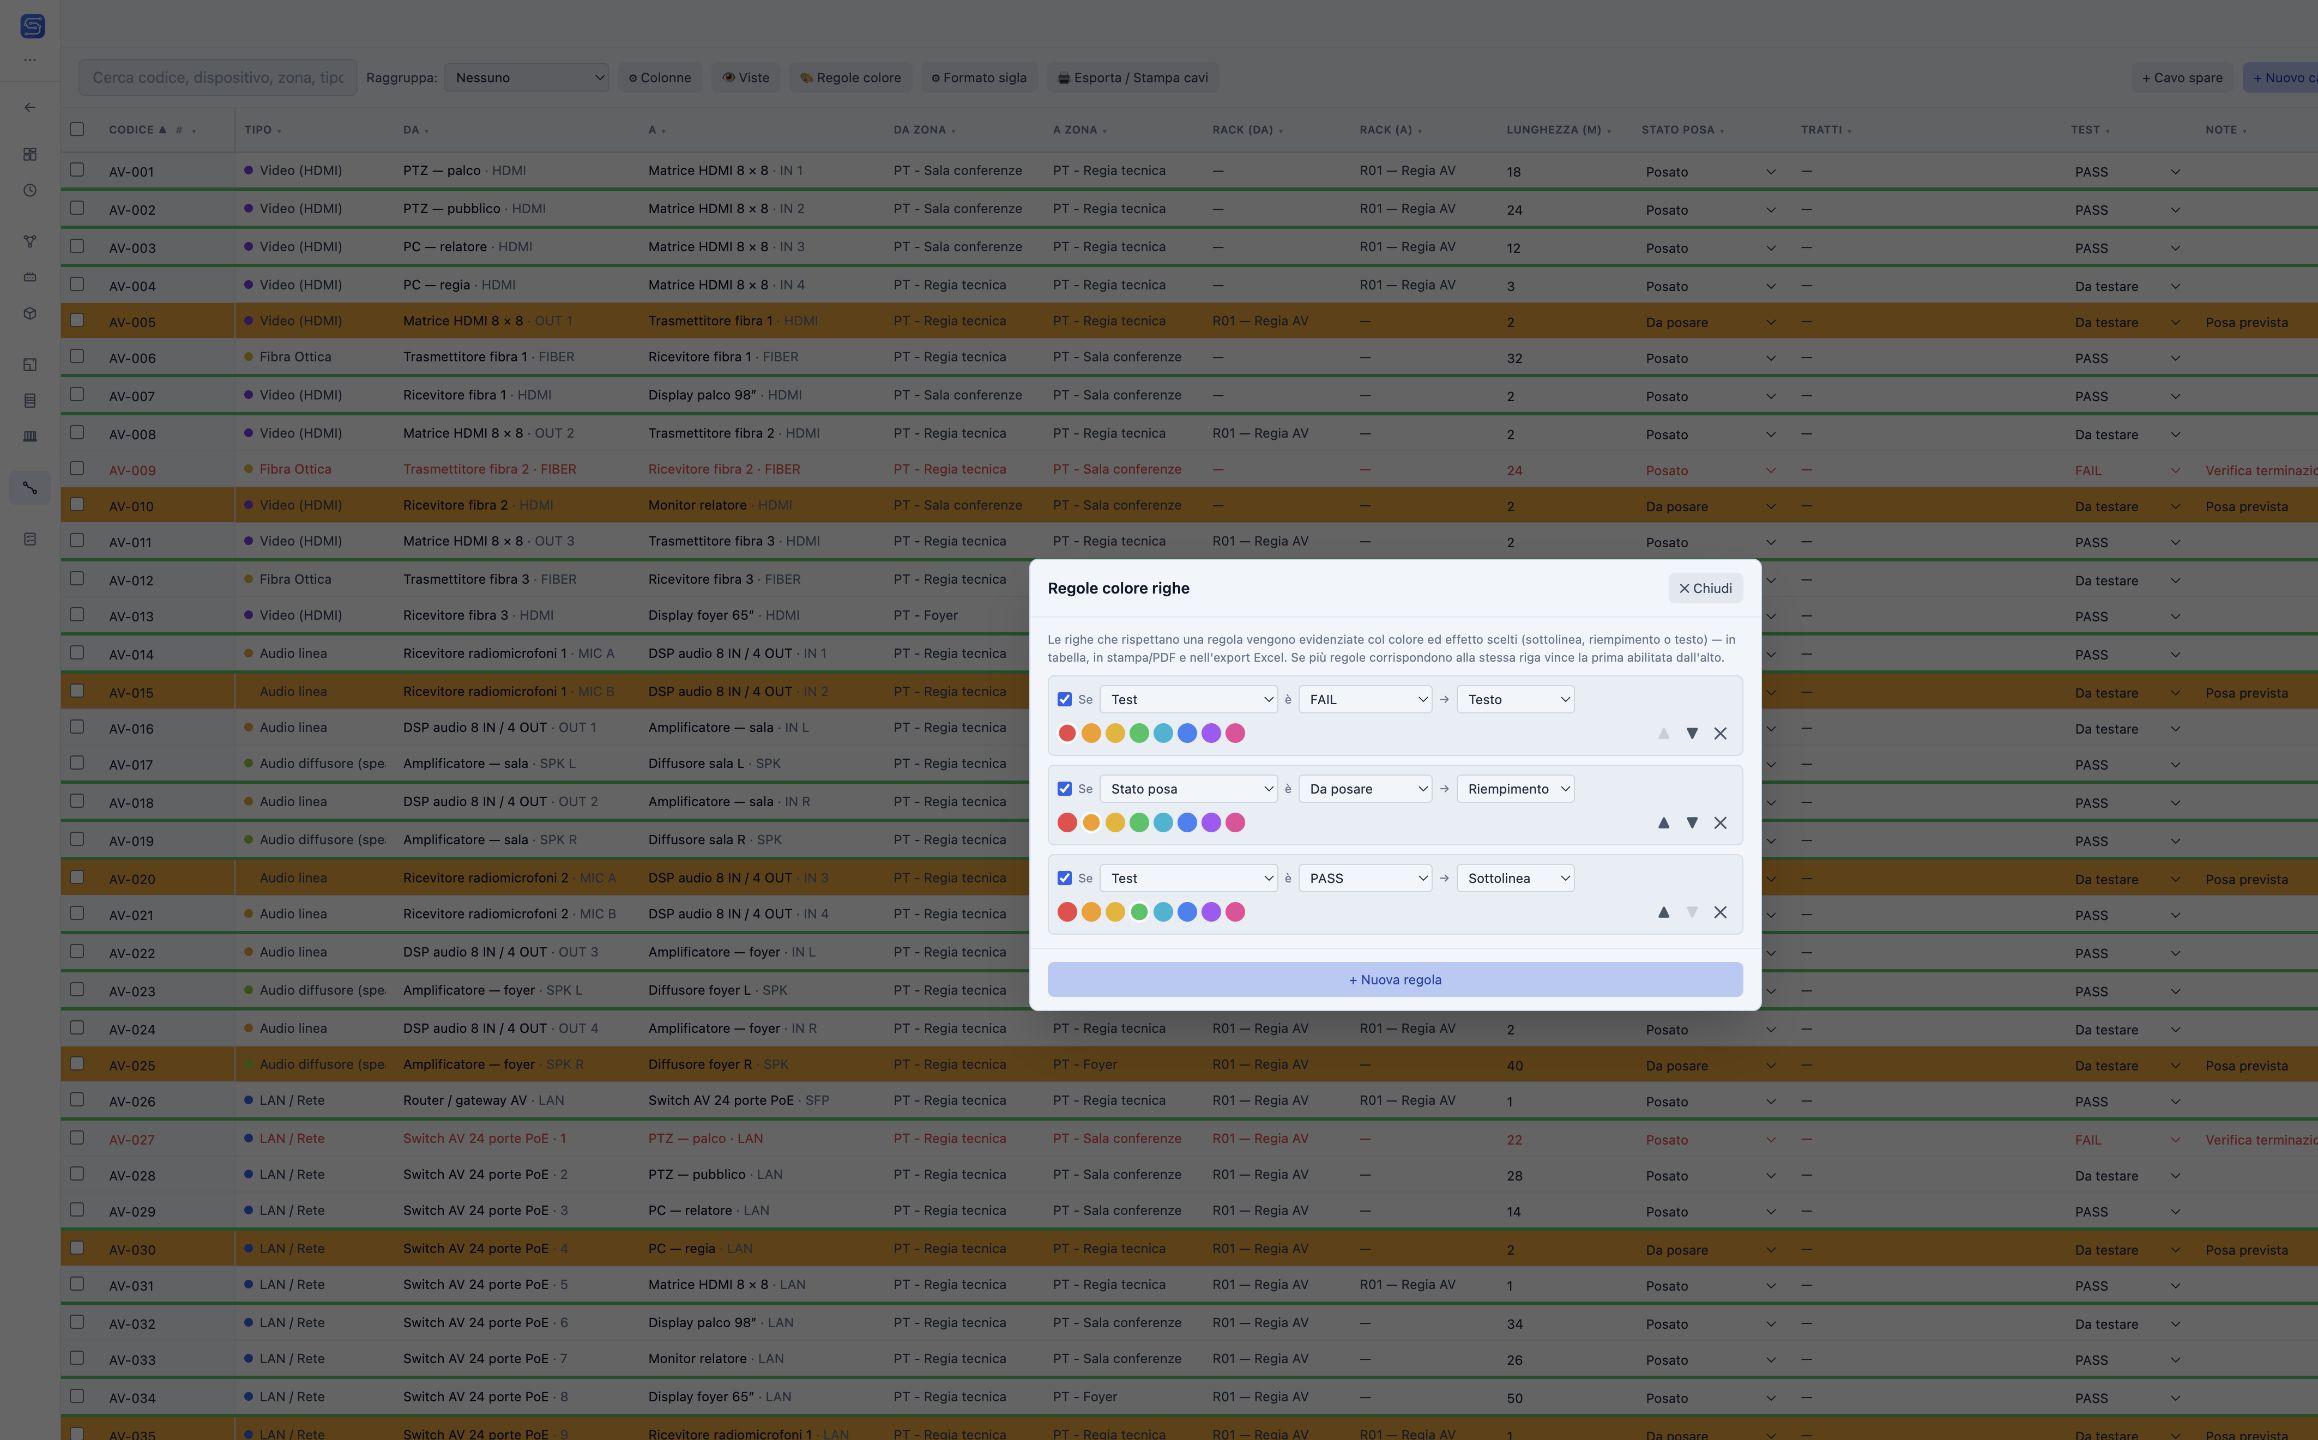Untick the Stato posa rule checkbox

(1064, 789)
